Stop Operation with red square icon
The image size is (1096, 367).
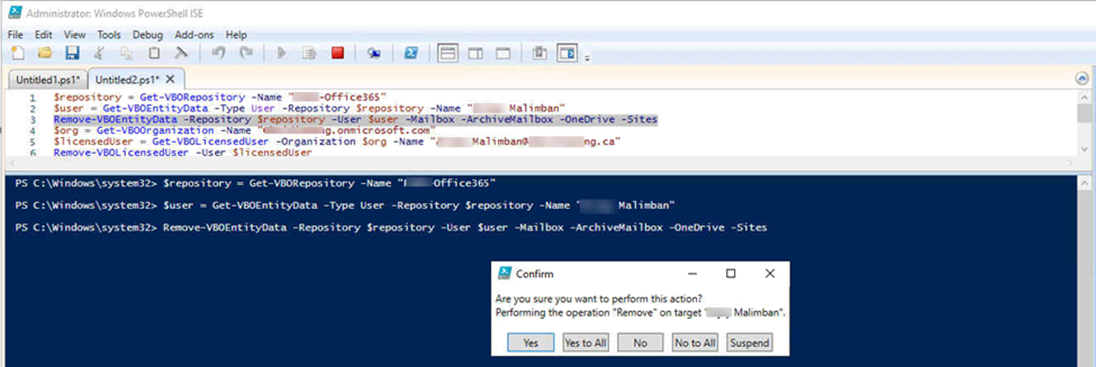tap(338, 53)
